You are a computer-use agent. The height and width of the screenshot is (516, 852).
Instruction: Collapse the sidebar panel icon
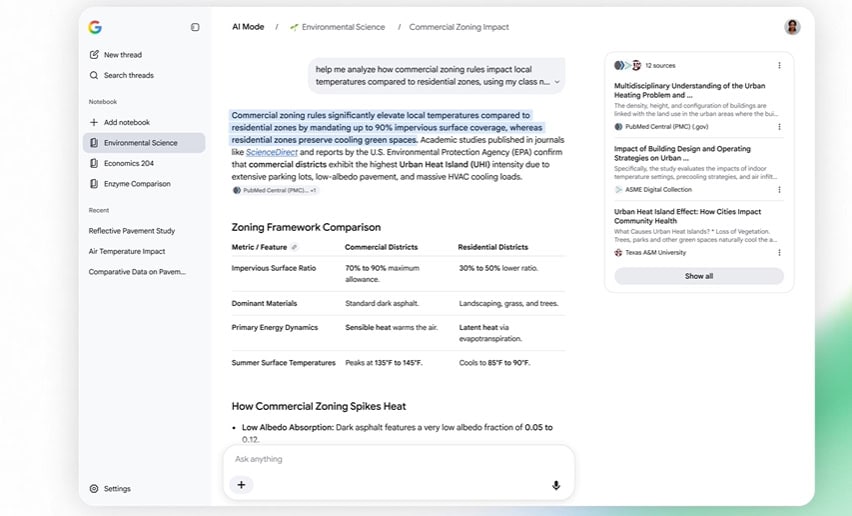point(195,27)
